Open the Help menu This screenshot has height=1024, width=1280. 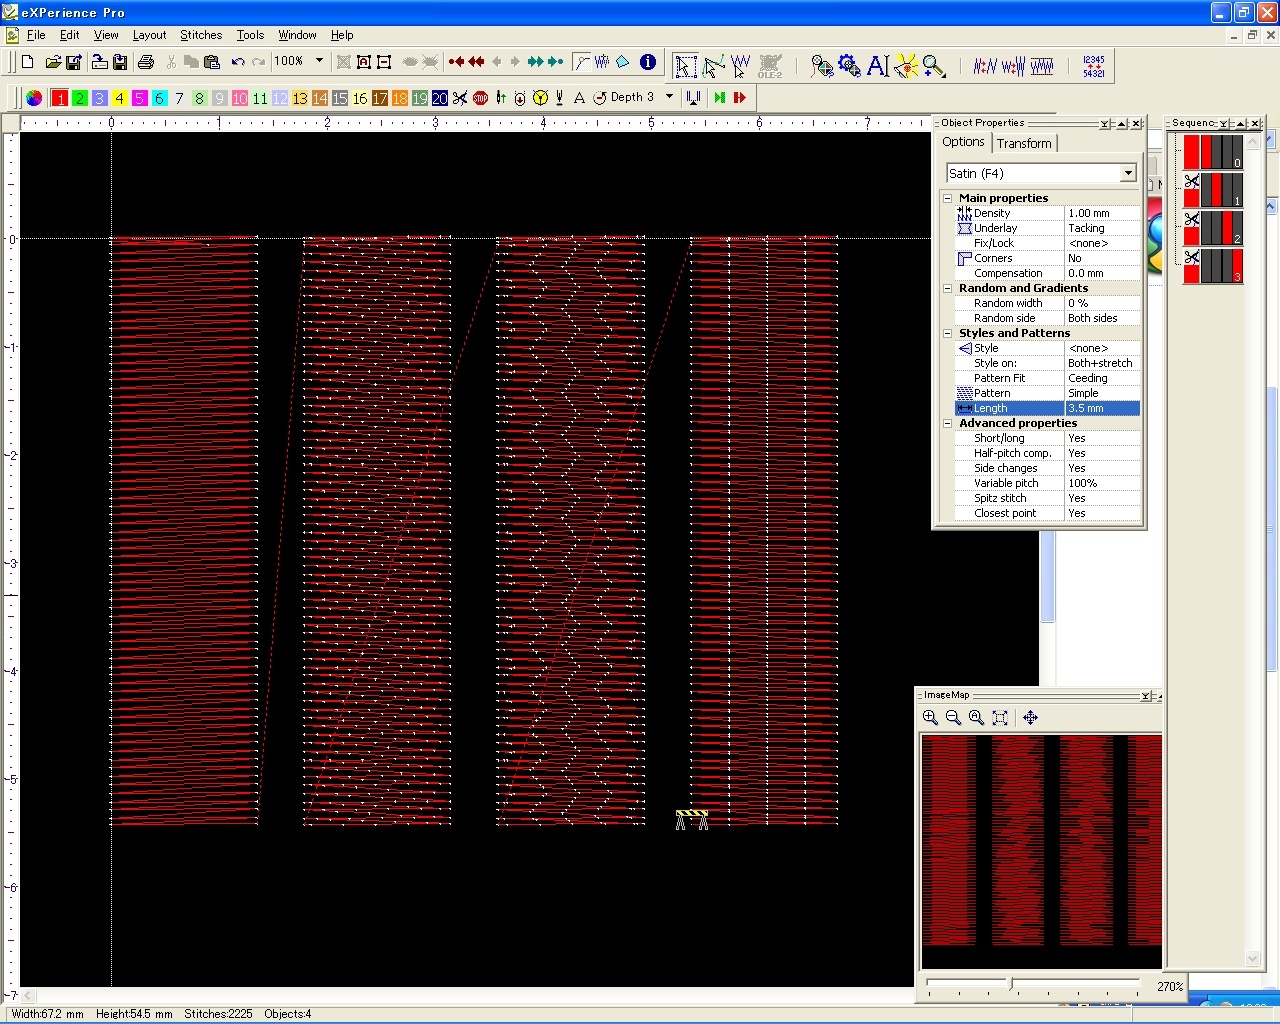[342, 35]
